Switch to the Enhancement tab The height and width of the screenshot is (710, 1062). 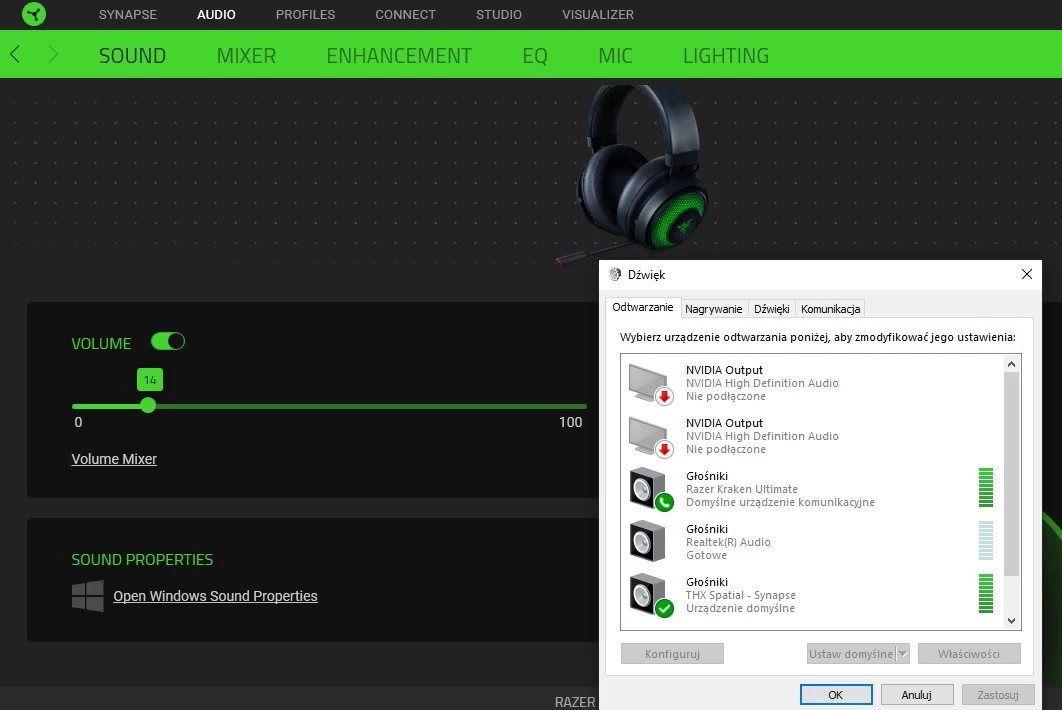tap(399, 56)
